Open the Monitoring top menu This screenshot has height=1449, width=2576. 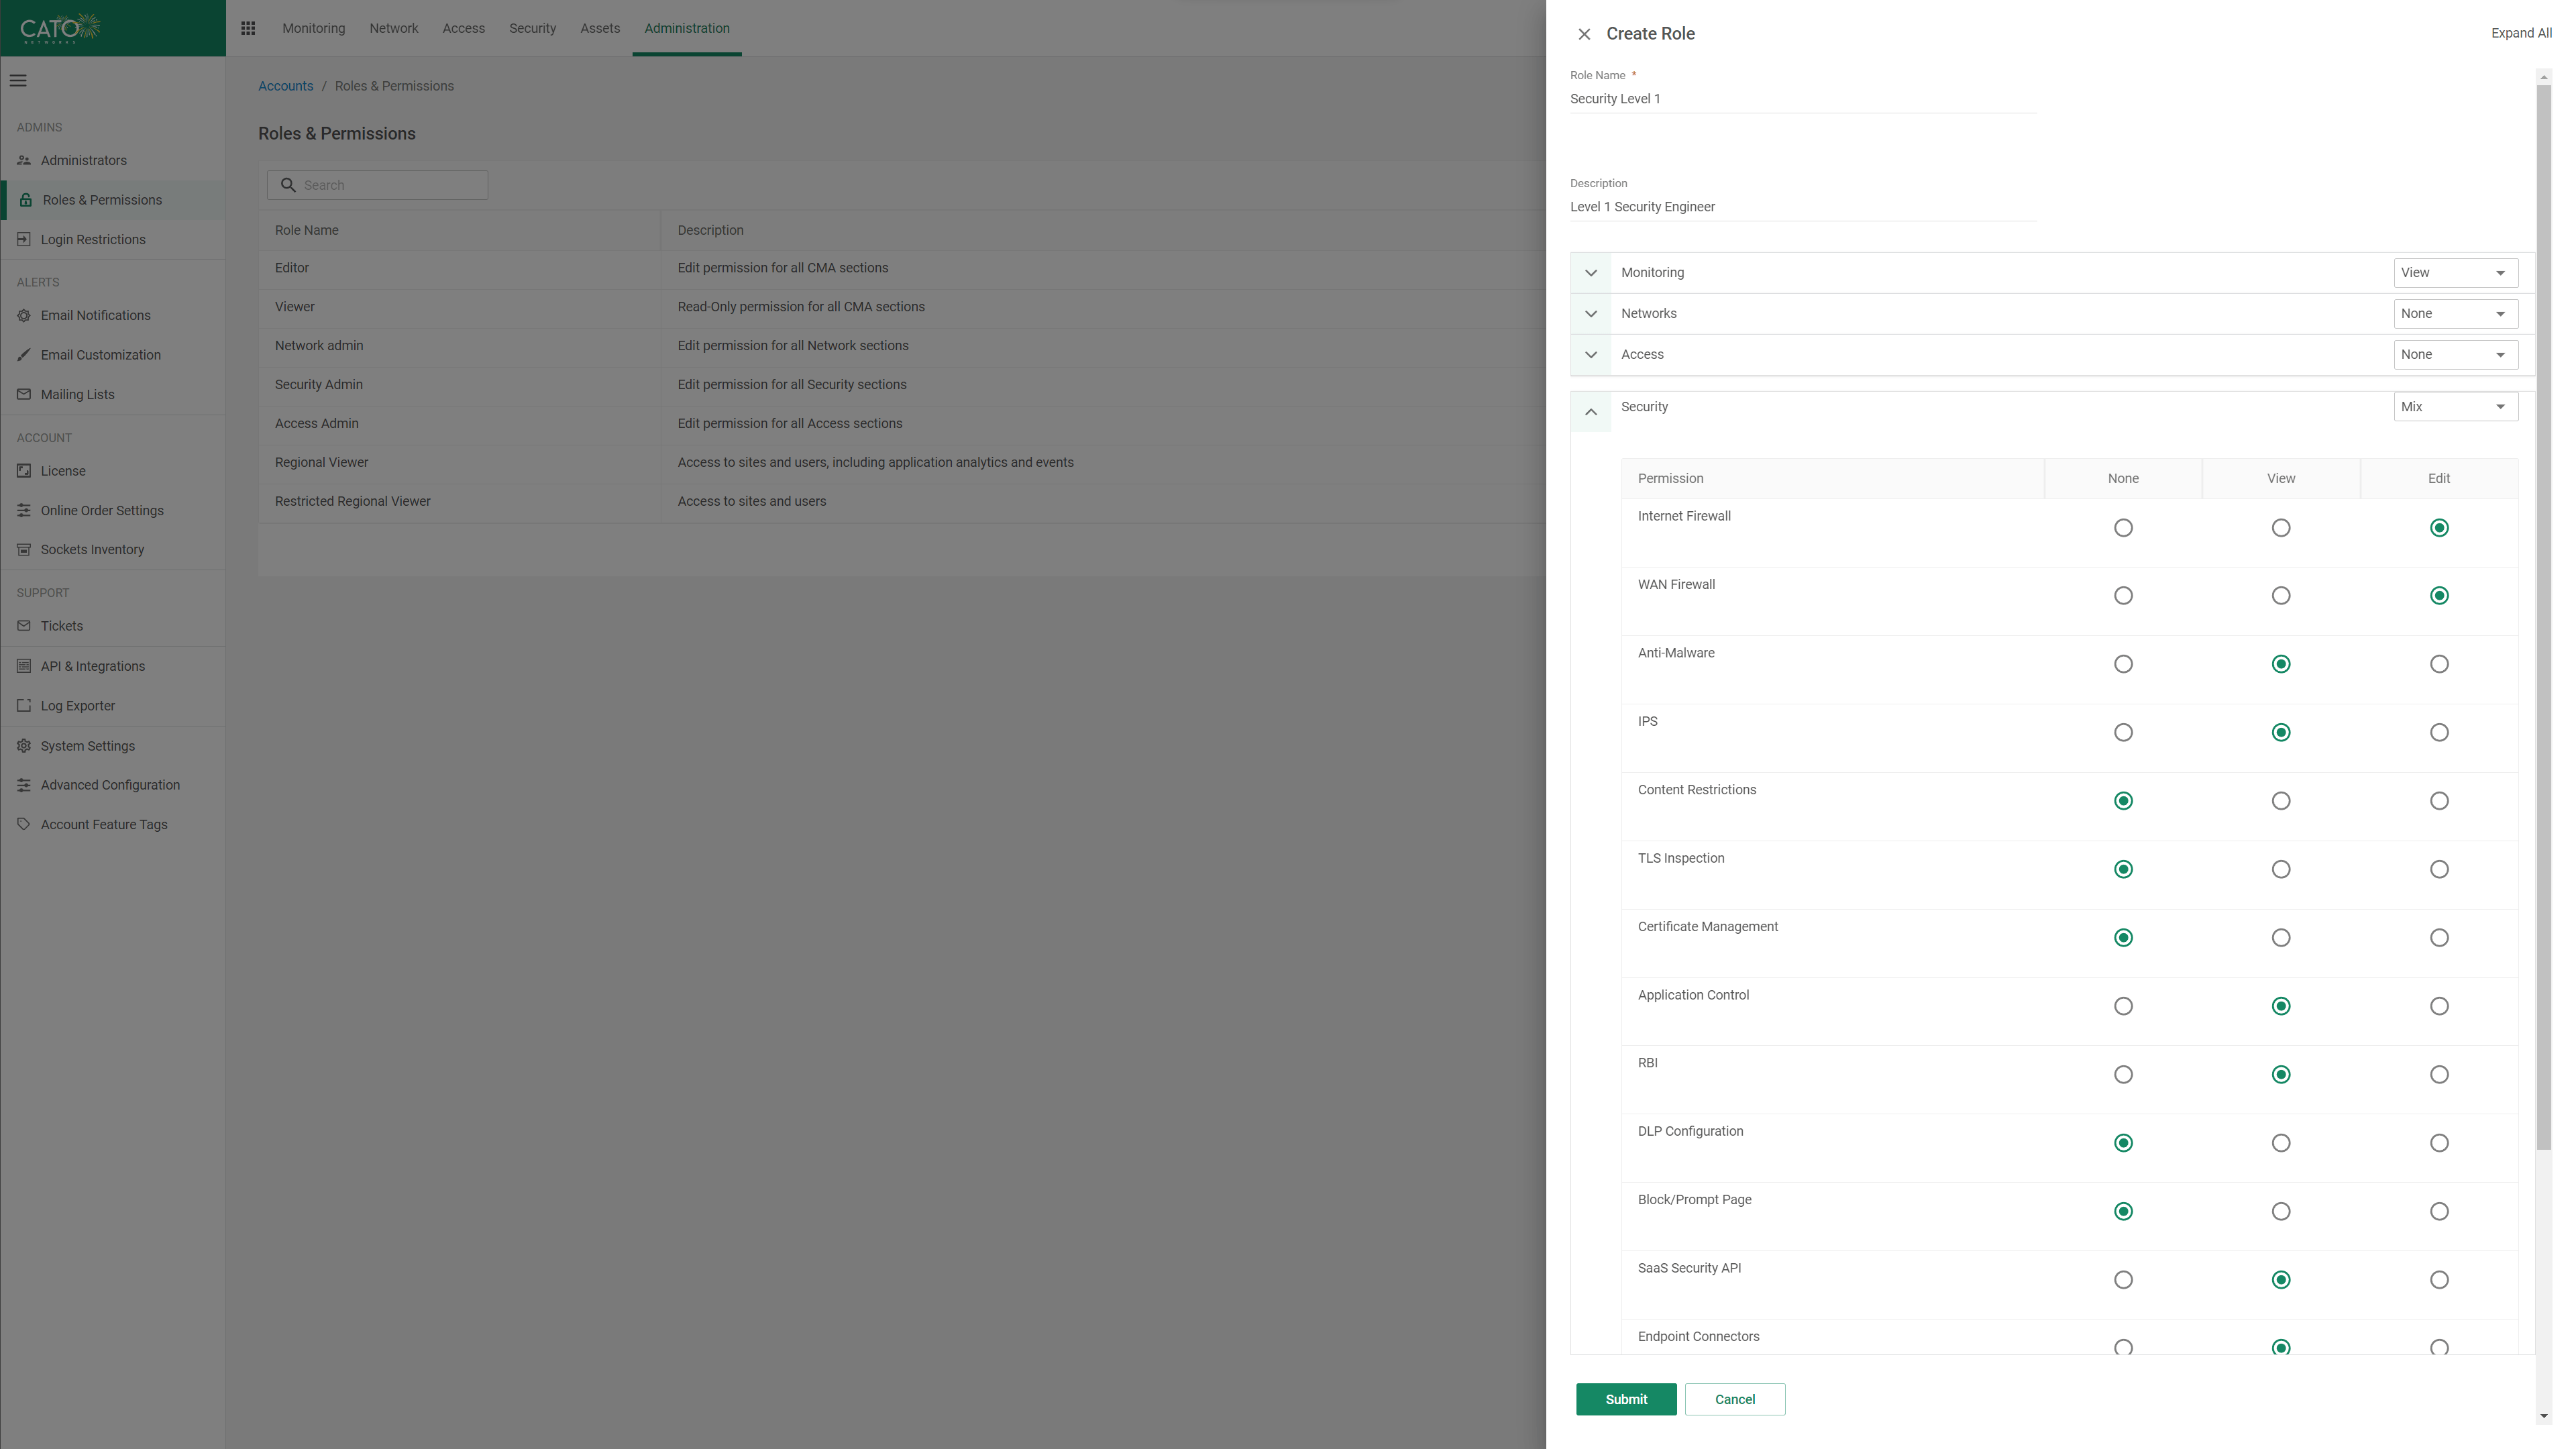313,28
